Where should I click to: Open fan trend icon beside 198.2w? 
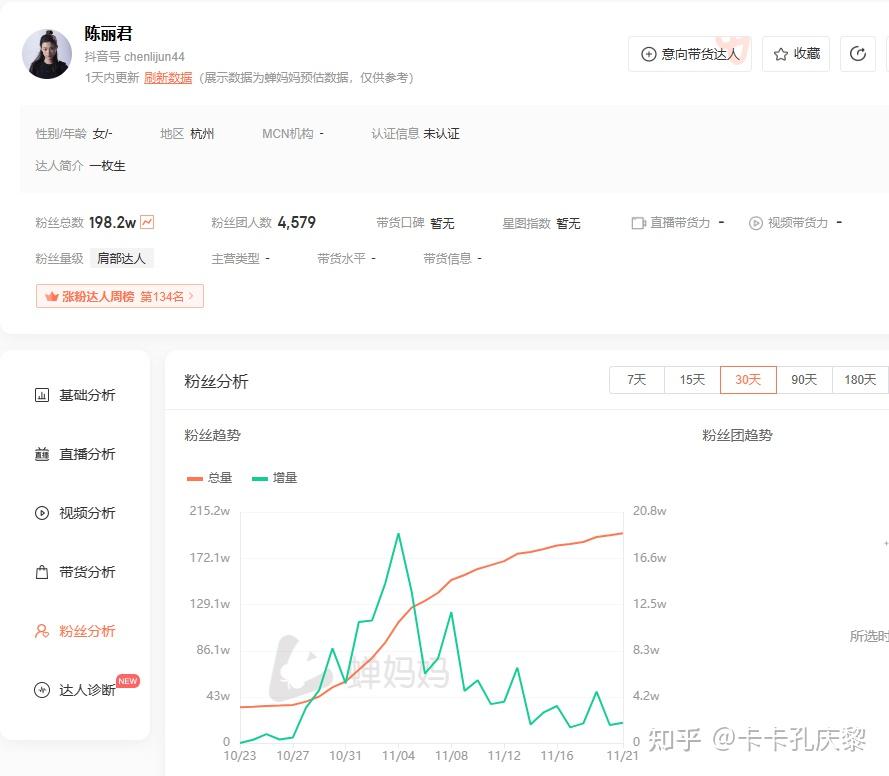pyautogui.click(x=147, y=222)
